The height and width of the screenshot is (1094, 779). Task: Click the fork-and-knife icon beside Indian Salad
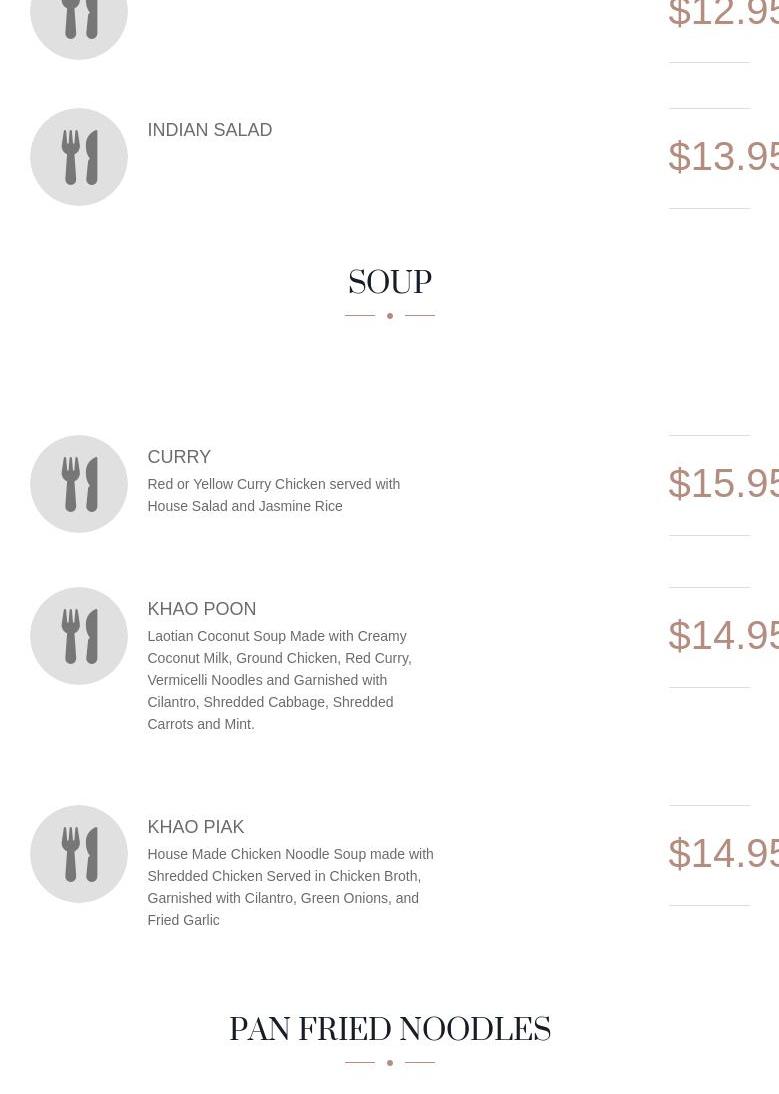pyautogui.click(x=79, y=157)
